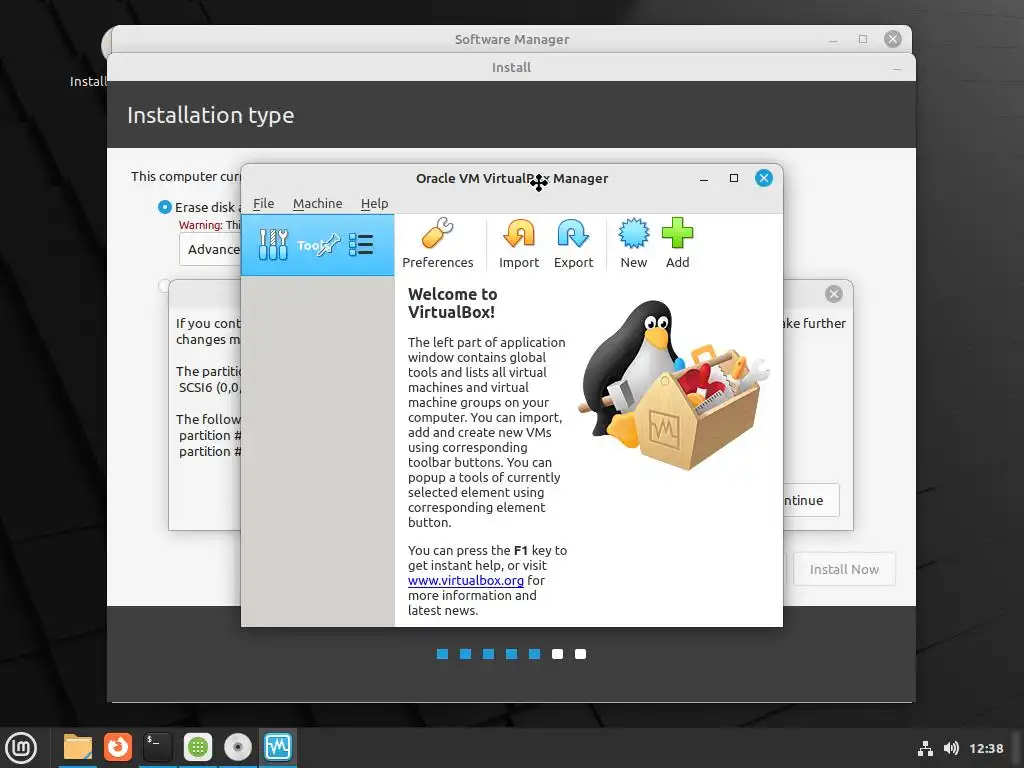Close the Software Manager window
This screenshot has width=1024, height=768.
pyautogui.click(x=892, y=39)
